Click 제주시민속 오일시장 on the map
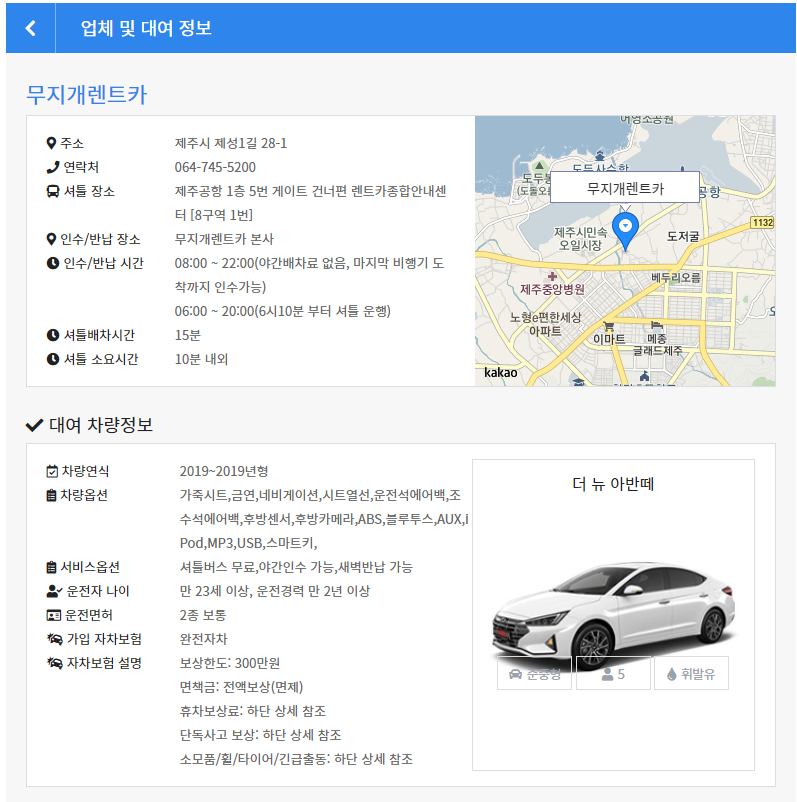Image resolution: width=797 pixels, height=802 pixels. click(x=580, y=239)
